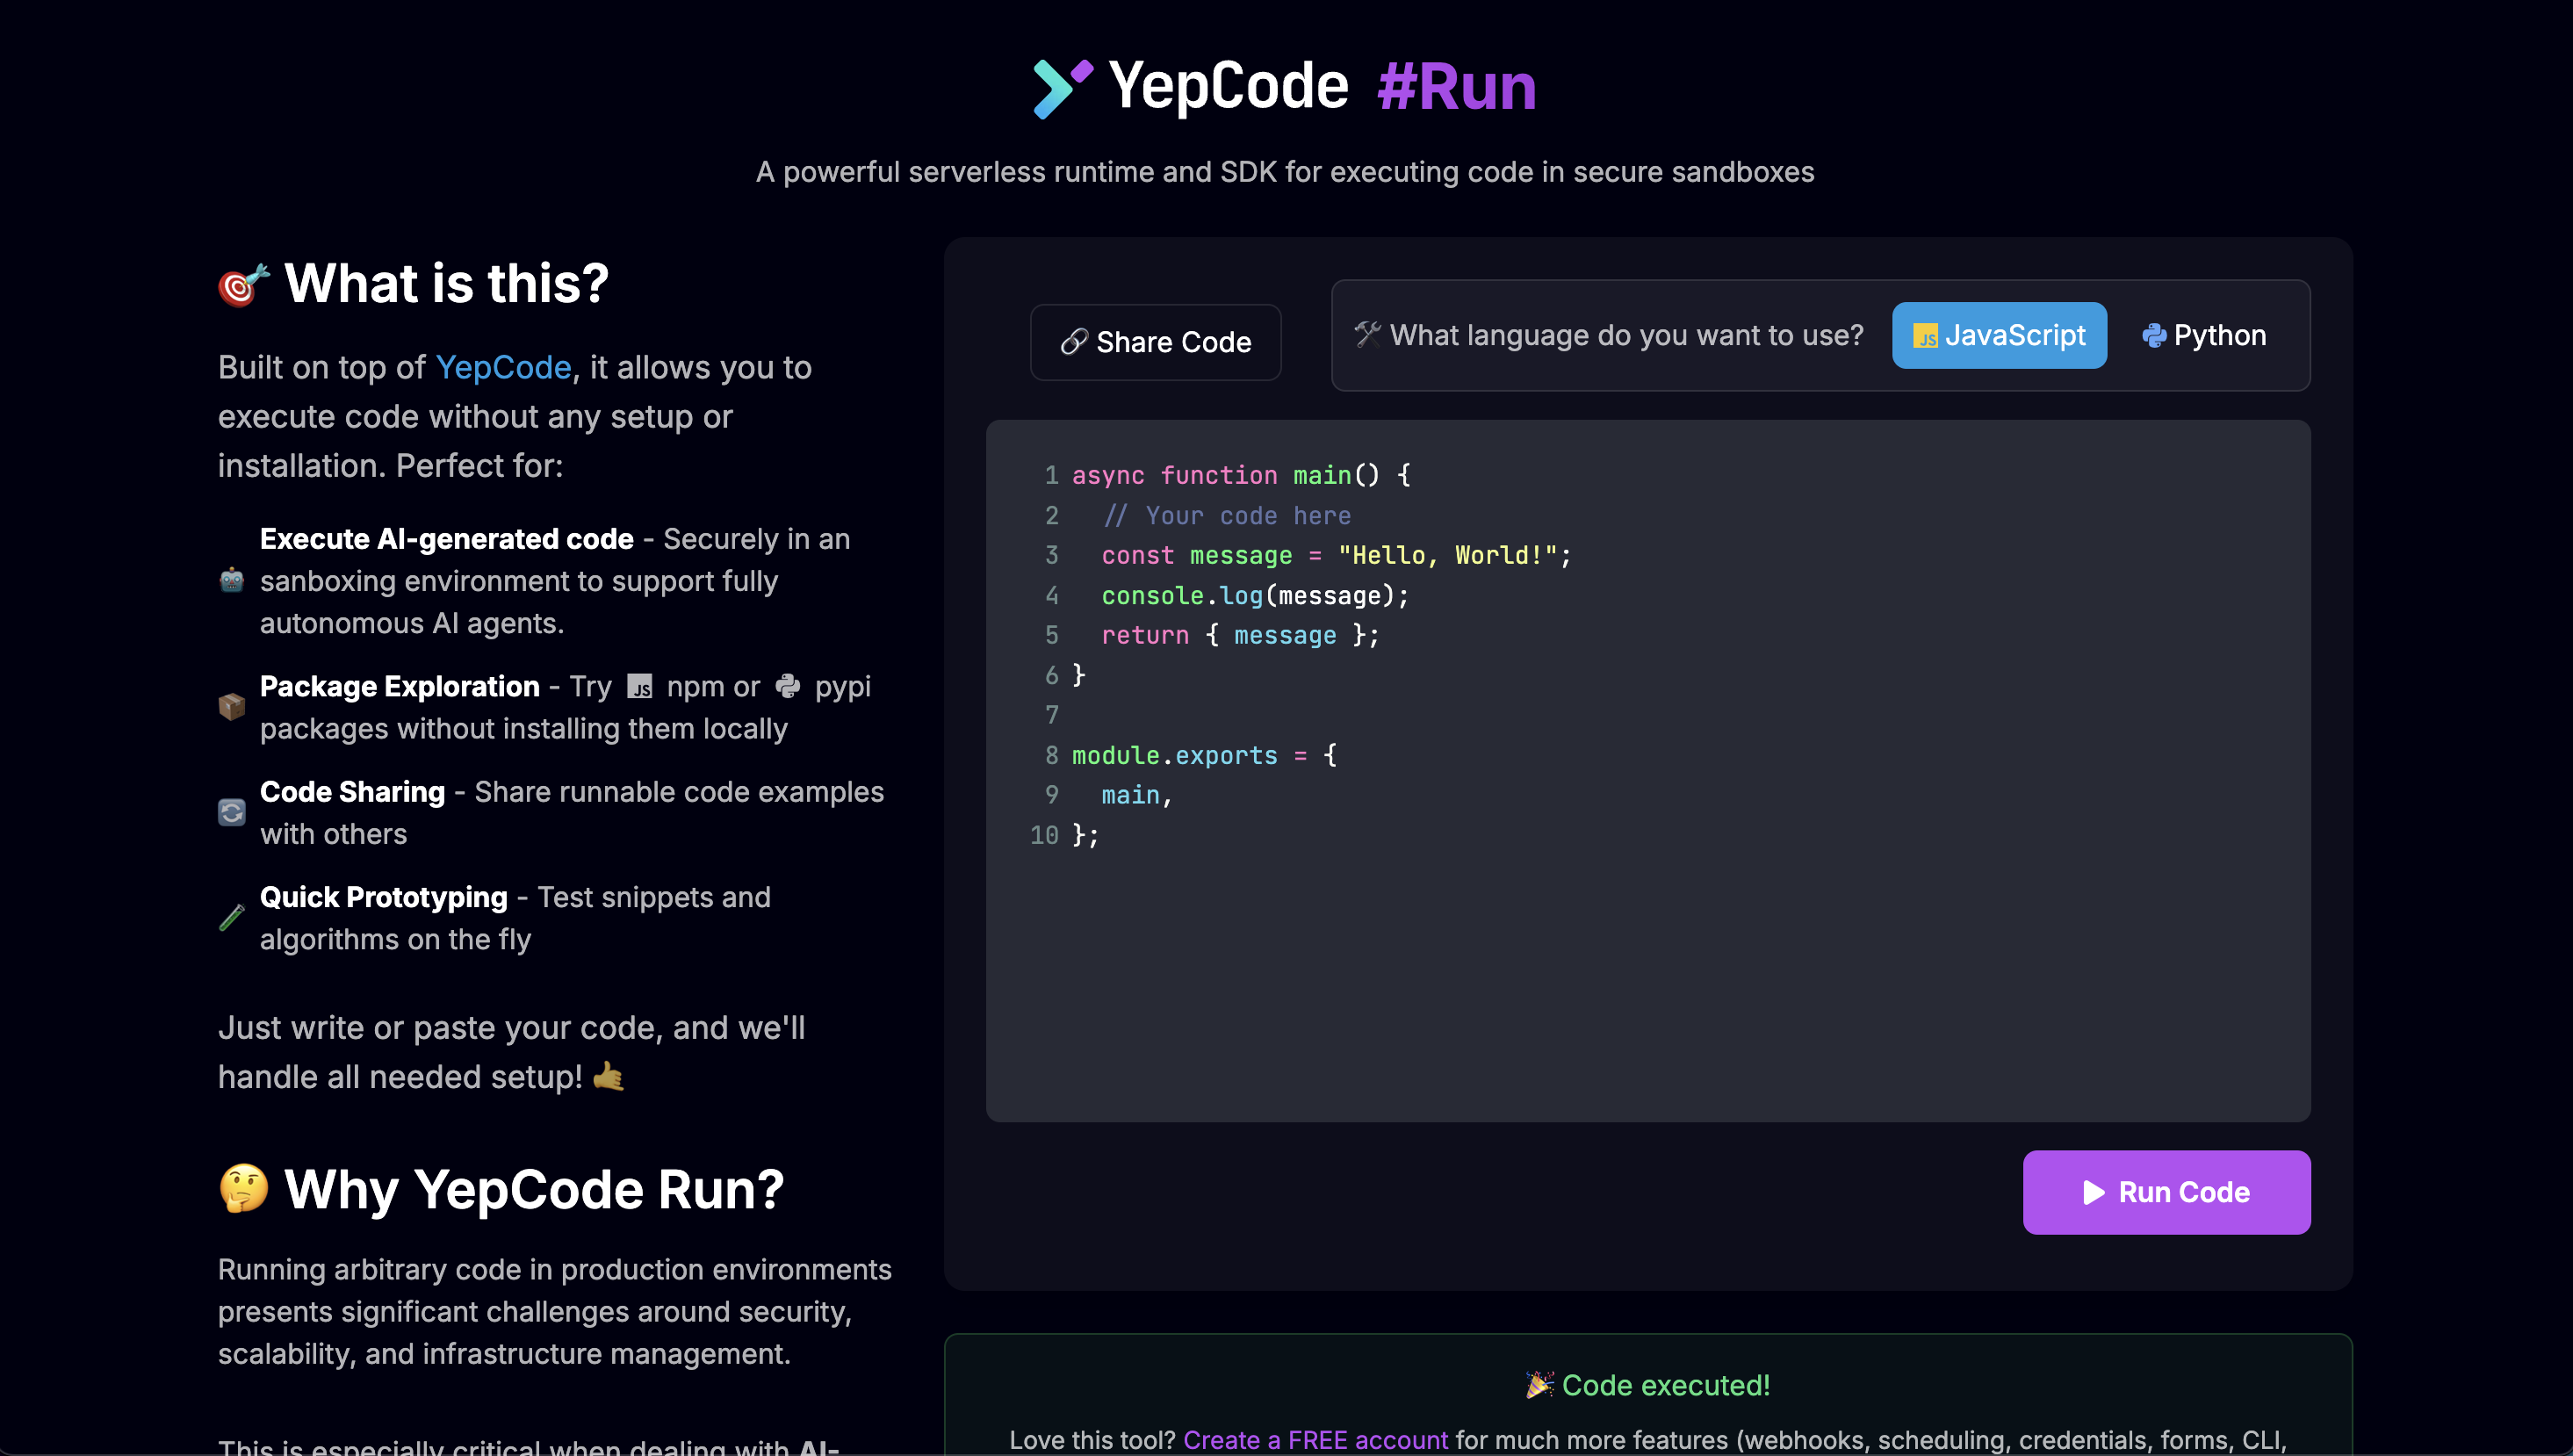Click the Python snake icon on Python button
The height and width of the screenshot is (1456, 2573).
2153,336
